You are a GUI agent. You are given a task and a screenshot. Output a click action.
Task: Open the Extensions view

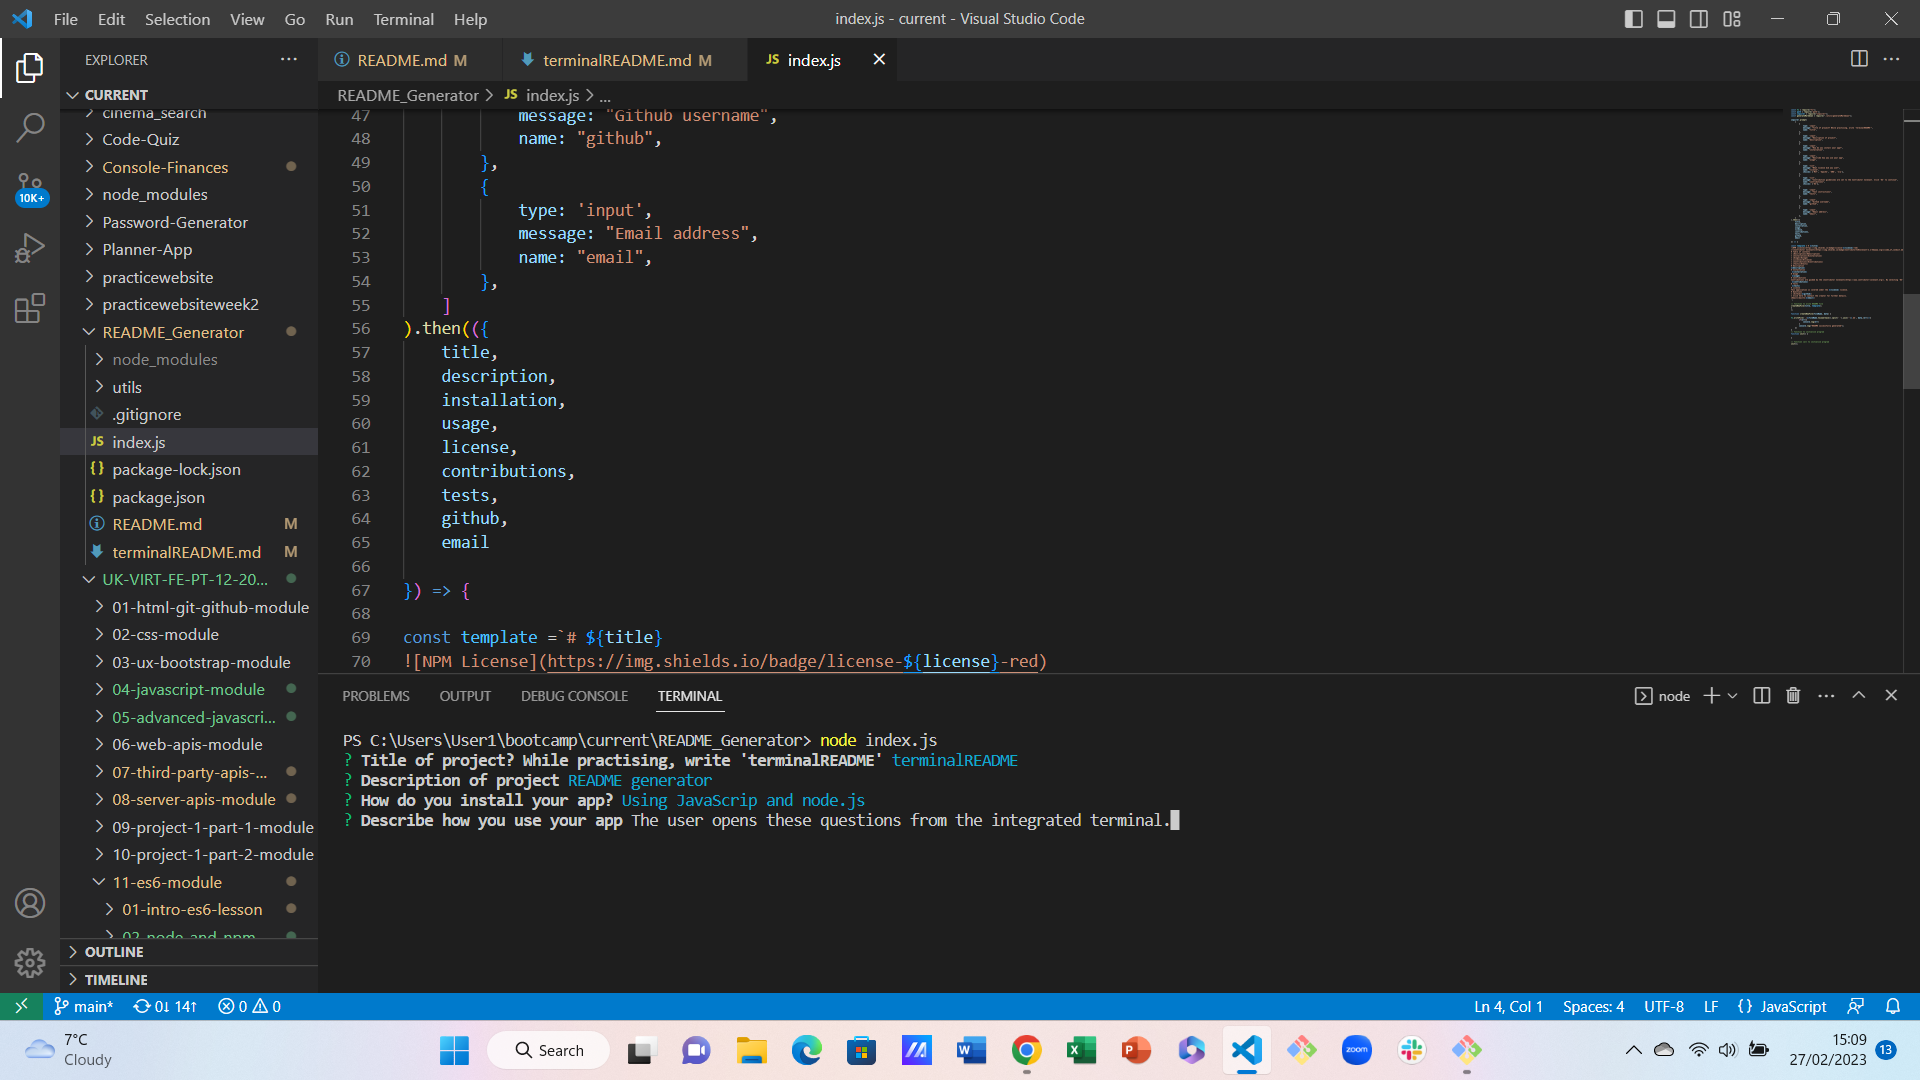(30, 307)
